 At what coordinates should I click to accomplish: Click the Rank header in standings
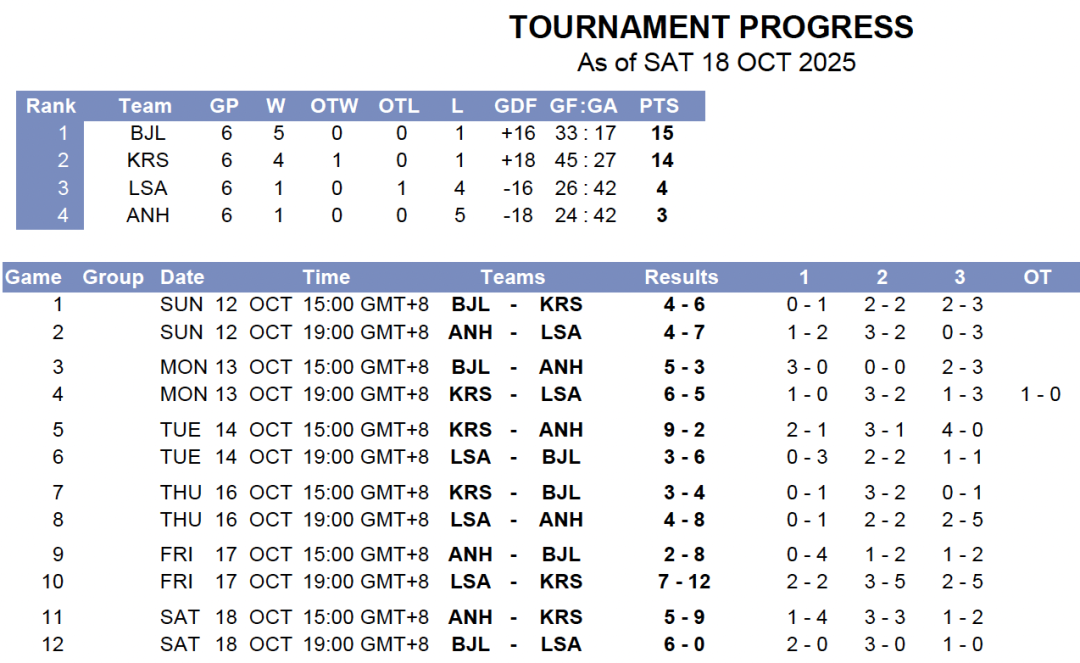pyautogui.click(x=51, y=106)
